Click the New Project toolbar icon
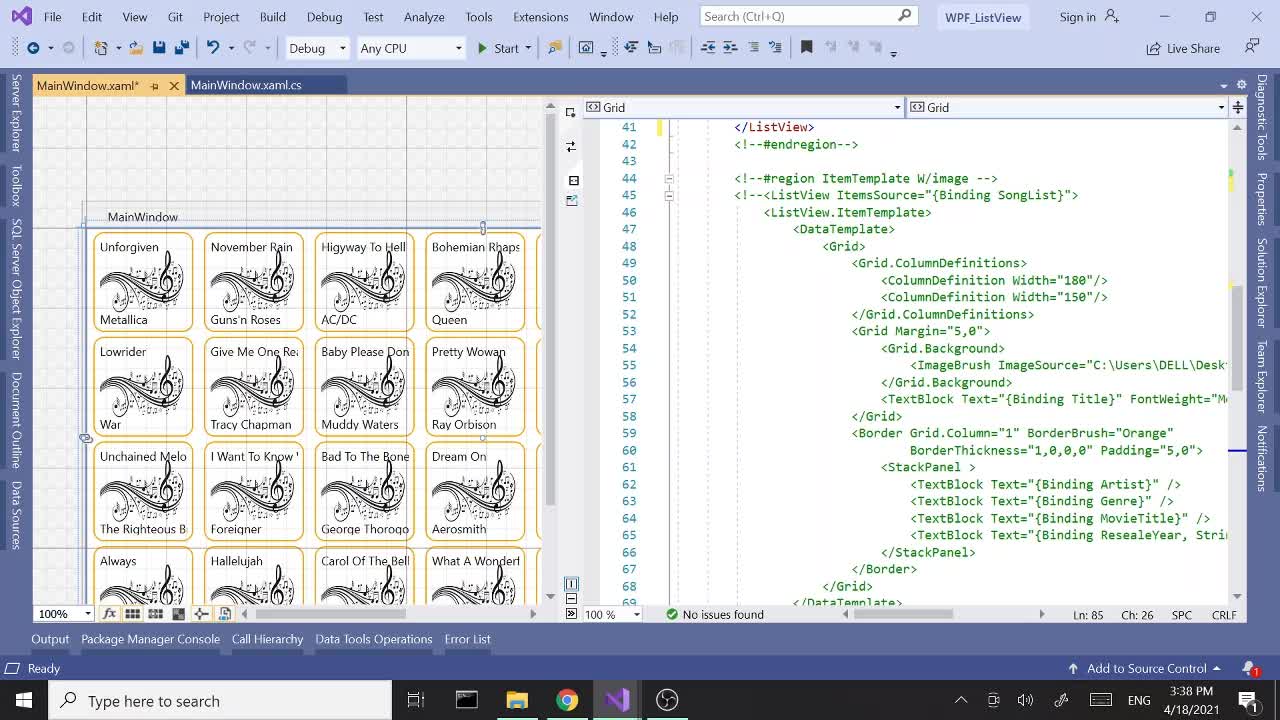 (x=101, y=48)
